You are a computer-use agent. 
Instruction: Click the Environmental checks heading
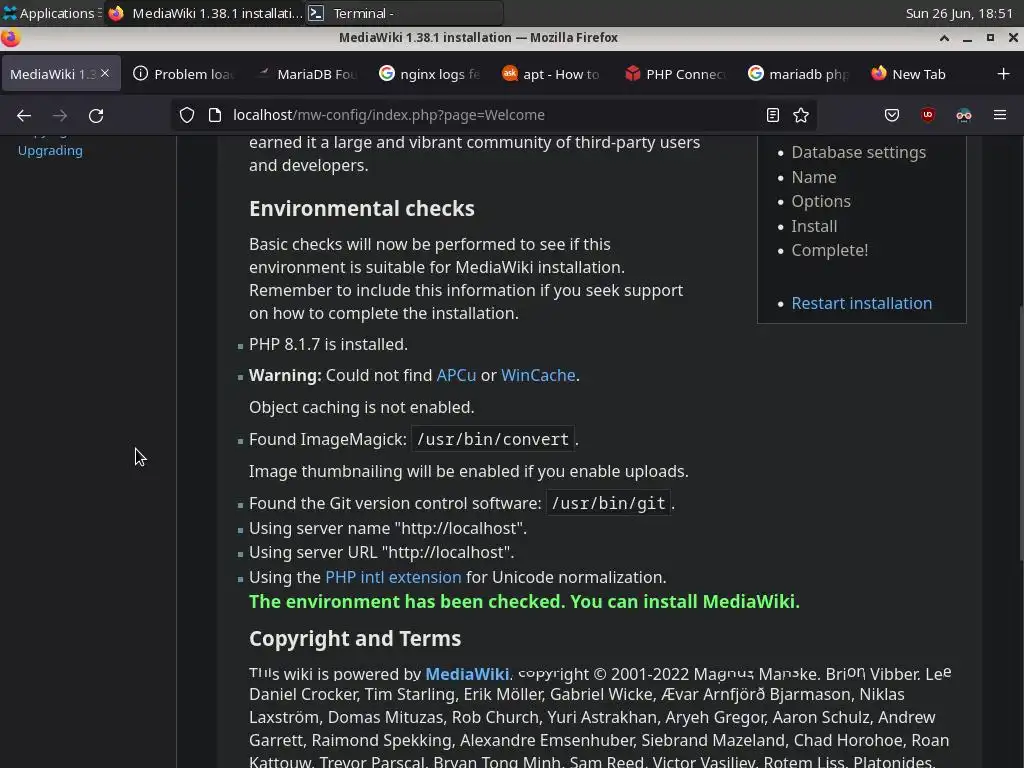(x=362, y=208)
